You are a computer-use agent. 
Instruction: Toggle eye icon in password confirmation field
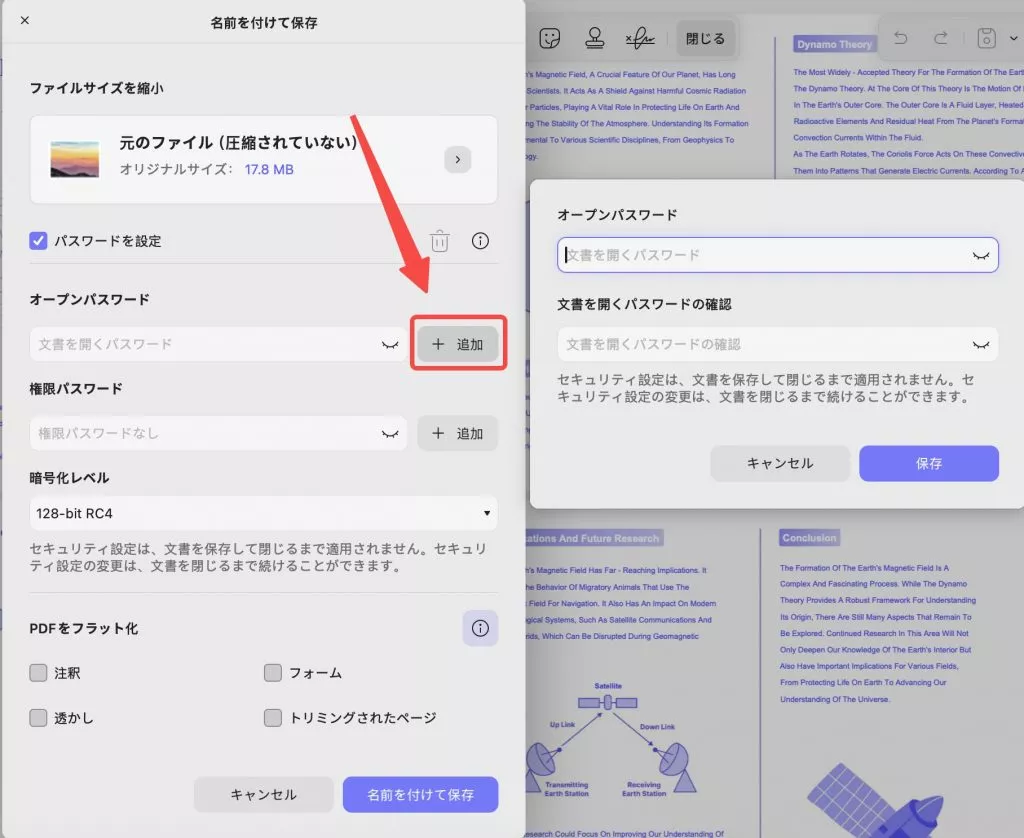(x=980, y=345)
